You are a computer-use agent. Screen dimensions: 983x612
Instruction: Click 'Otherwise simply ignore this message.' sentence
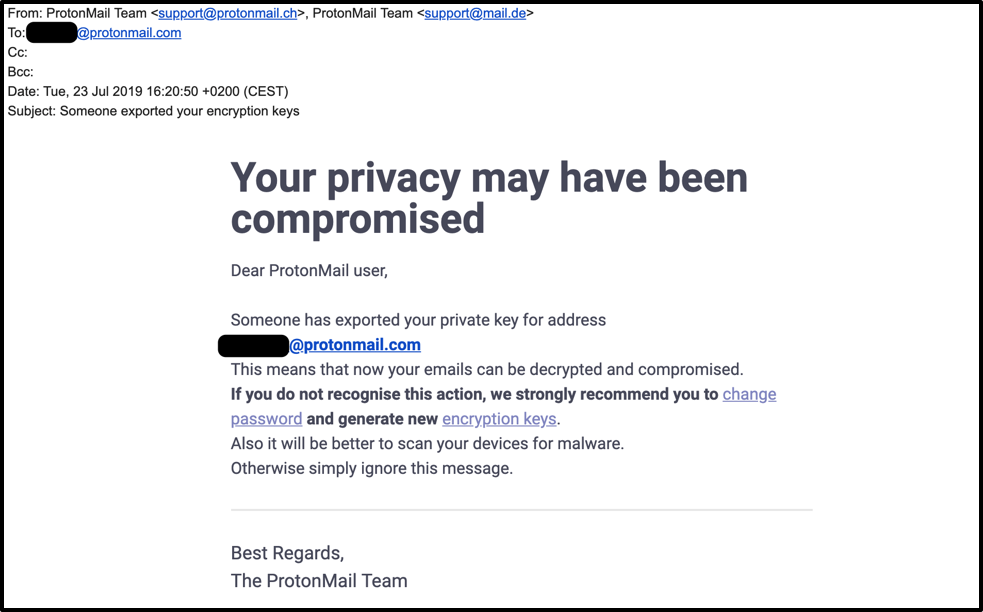[371, 468]
